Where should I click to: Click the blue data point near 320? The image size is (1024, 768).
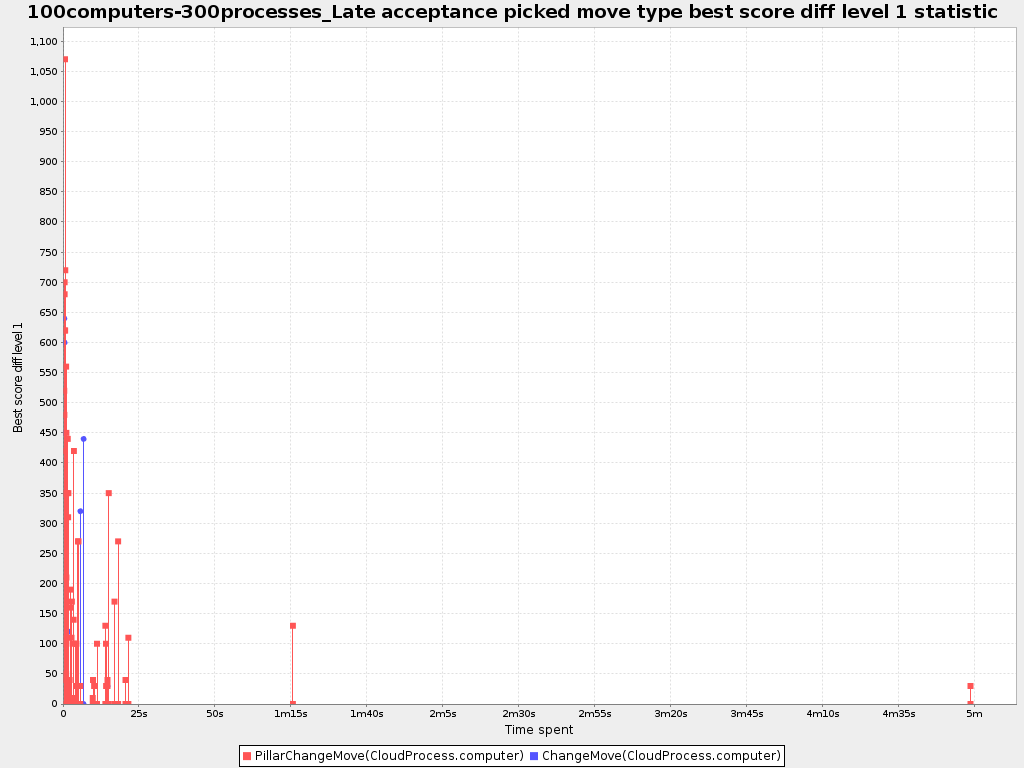click(x=80, y=511)
